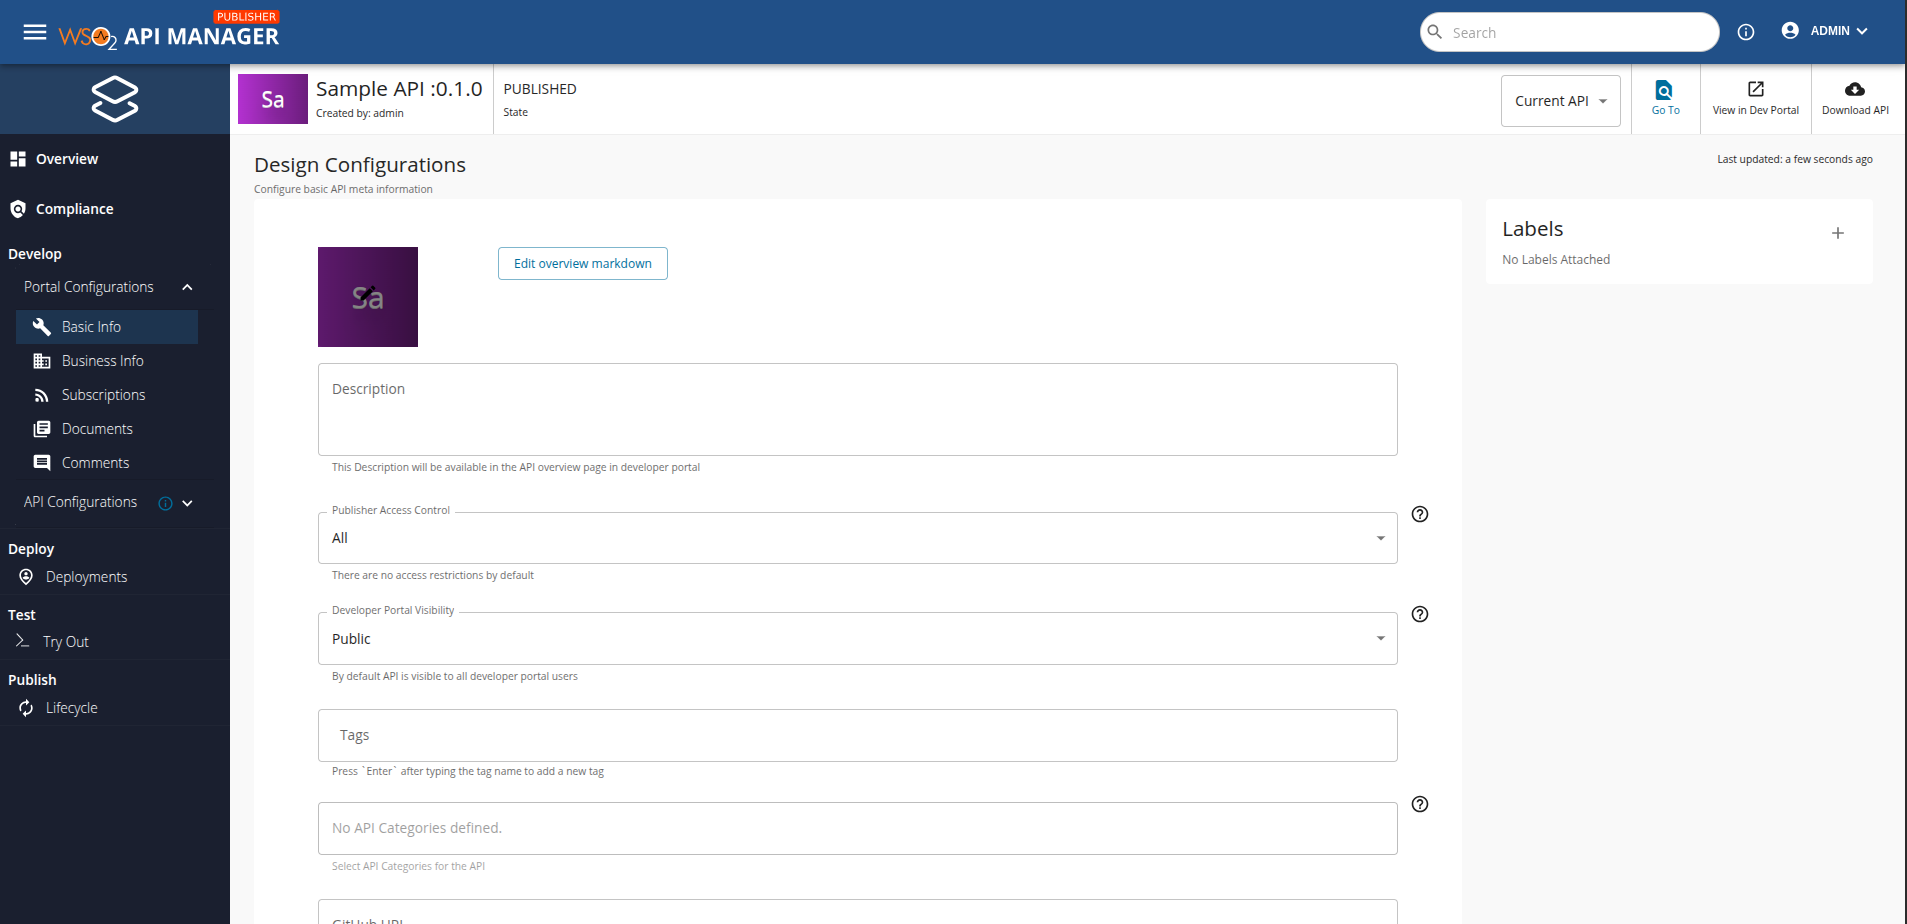Viewport: 1907px width, 924px height.
Task: Click the 'Created by: admin' text
Action: pos(360,114)
